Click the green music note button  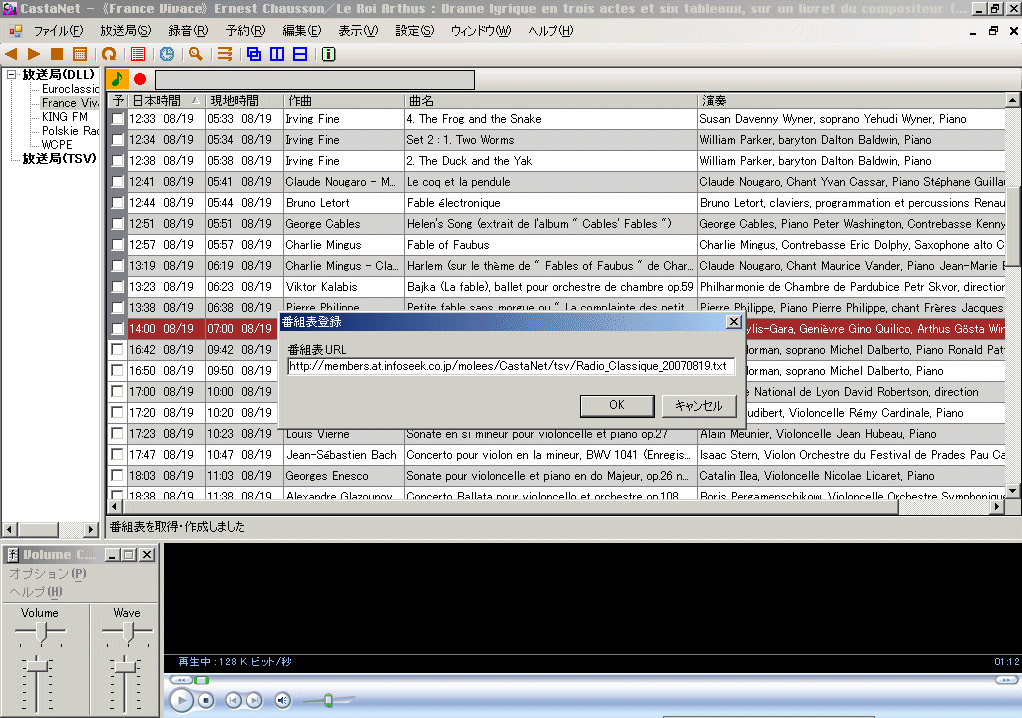point(117,79)
